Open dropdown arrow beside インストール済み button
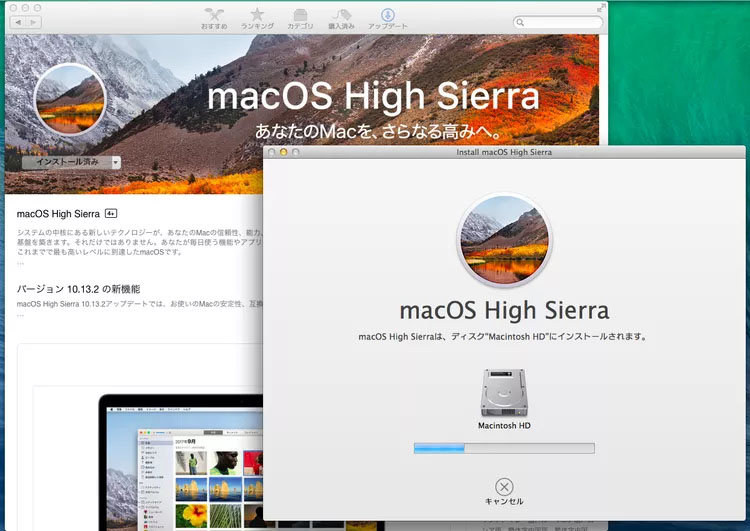Image resolution: width=750 pixels, height=531 pixels. coord(116,162)
